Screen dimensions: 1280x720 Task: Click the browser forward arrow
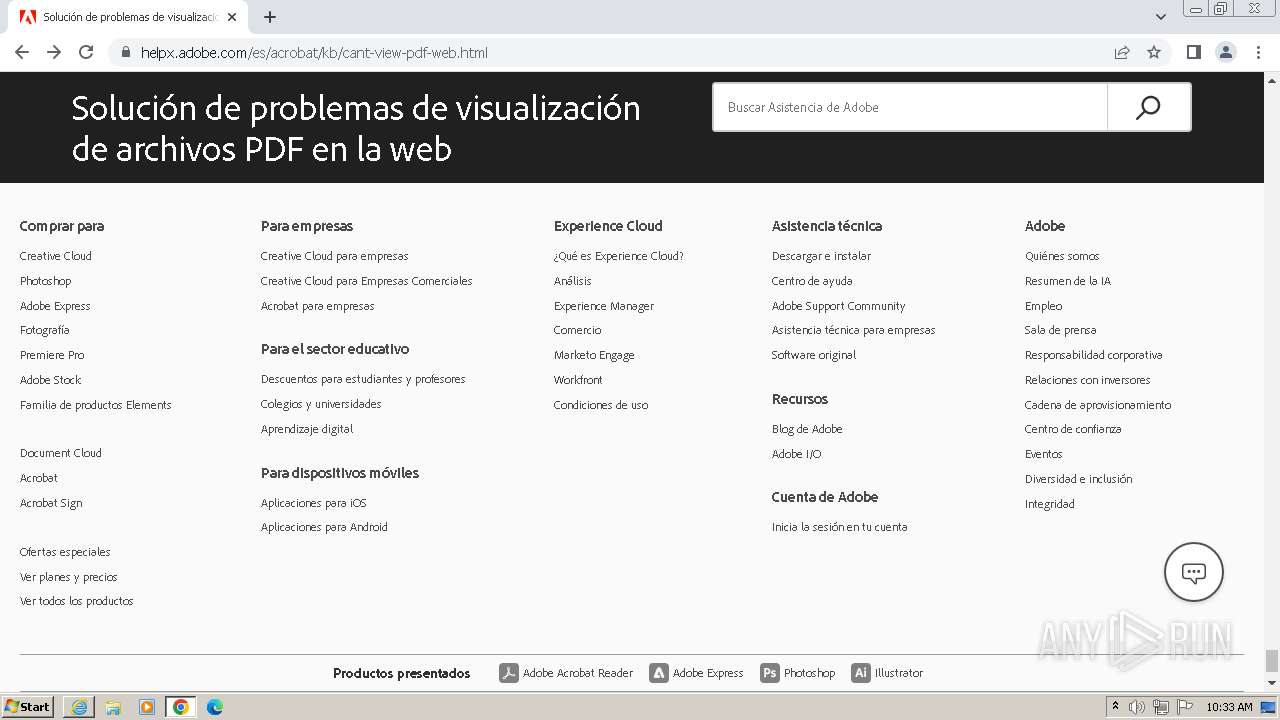click(54, 52)
